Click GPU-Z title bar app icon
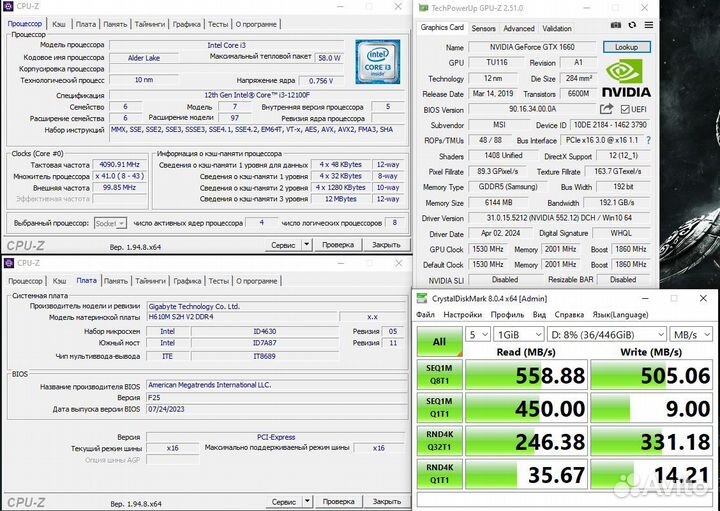This screenshot has height=511, width=720. [423, 8]
